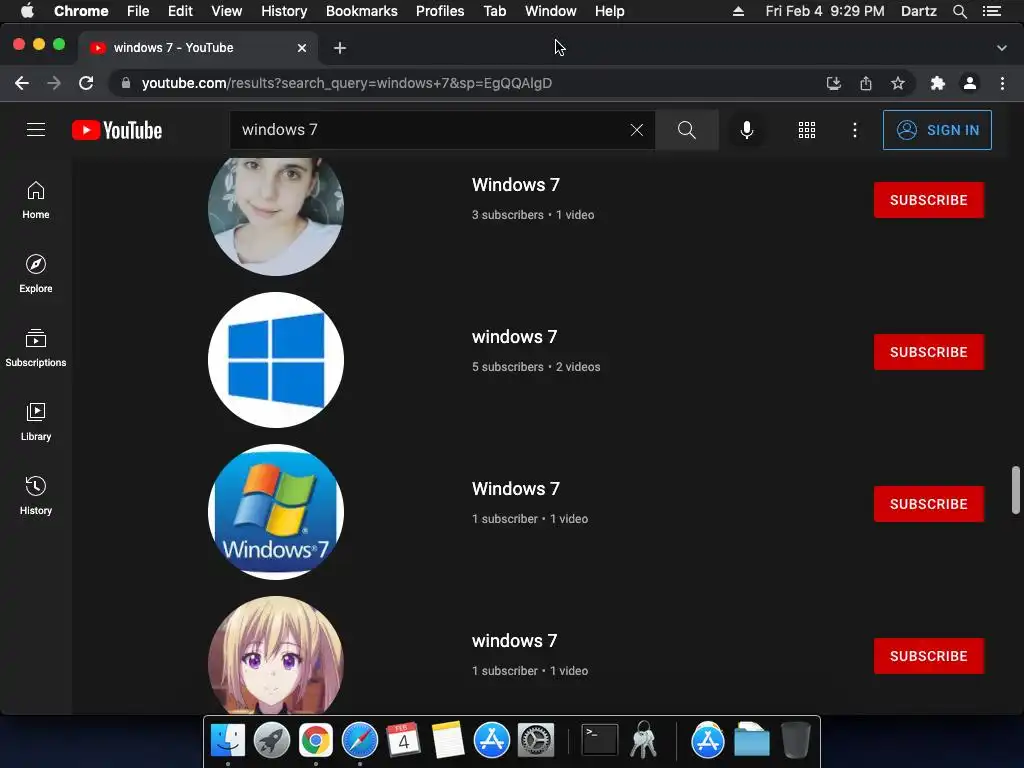Open YouTube settings three-dot menu
Viewport: 1024px width, 768px height.
click(x=855, y=130)
